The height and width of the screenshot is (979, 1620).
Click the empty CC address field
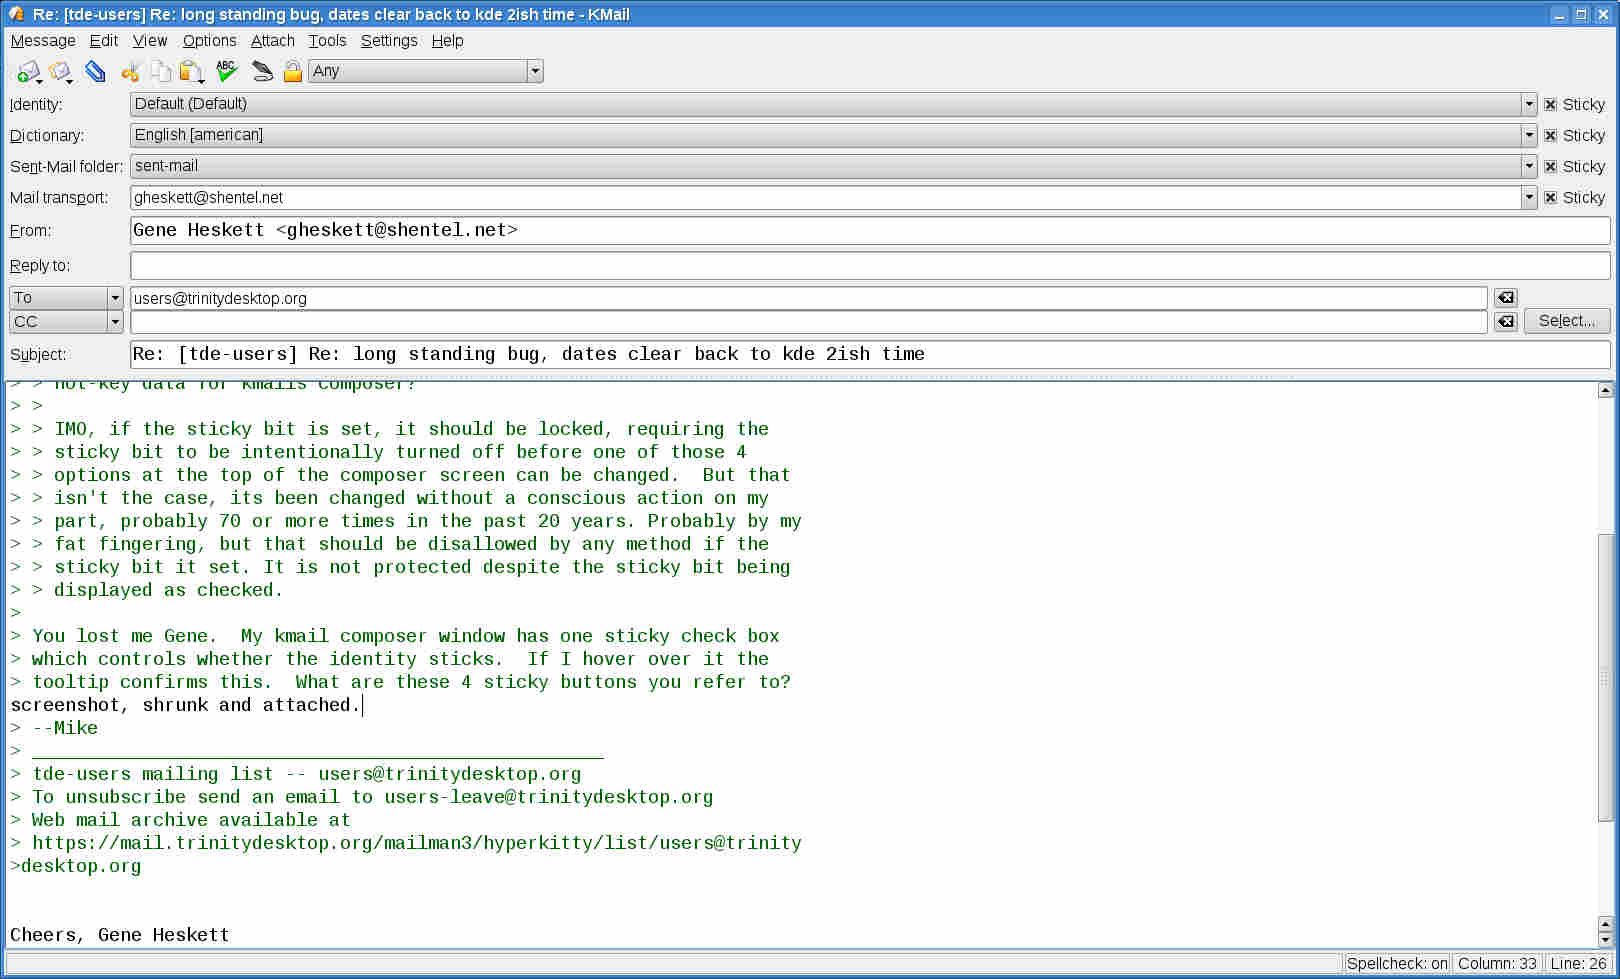point(809,322)
